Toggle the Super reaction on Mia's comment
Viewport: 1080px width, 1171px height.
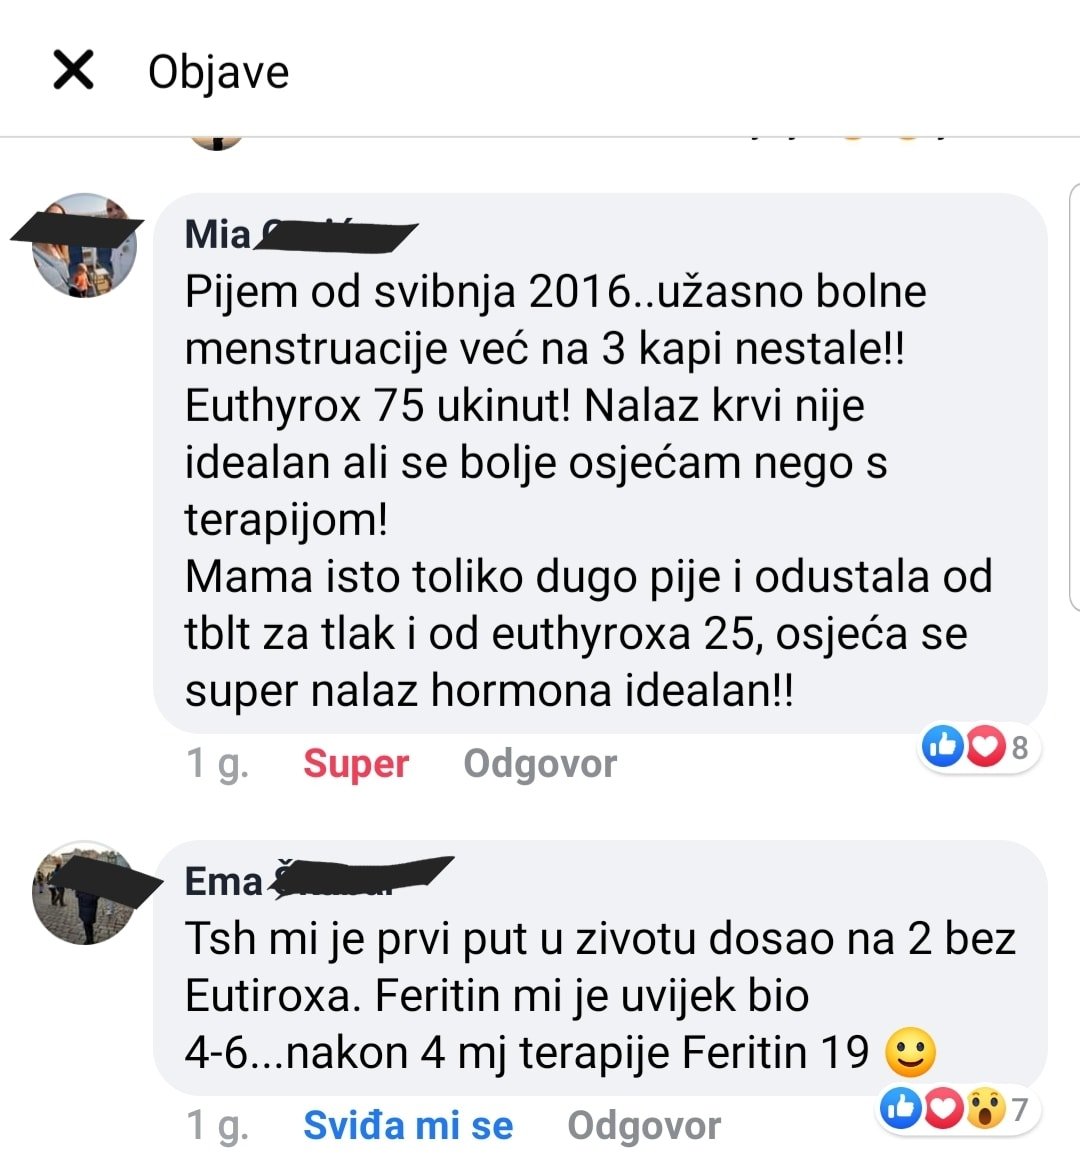pyautogui.click(x=356, y=764)
